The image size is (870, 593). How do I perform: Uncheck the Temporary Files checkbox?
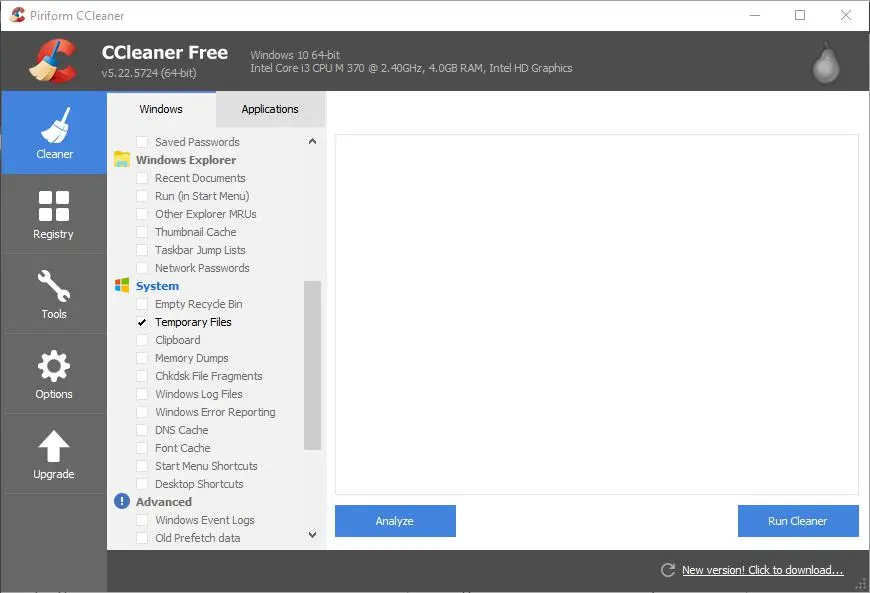142,322
